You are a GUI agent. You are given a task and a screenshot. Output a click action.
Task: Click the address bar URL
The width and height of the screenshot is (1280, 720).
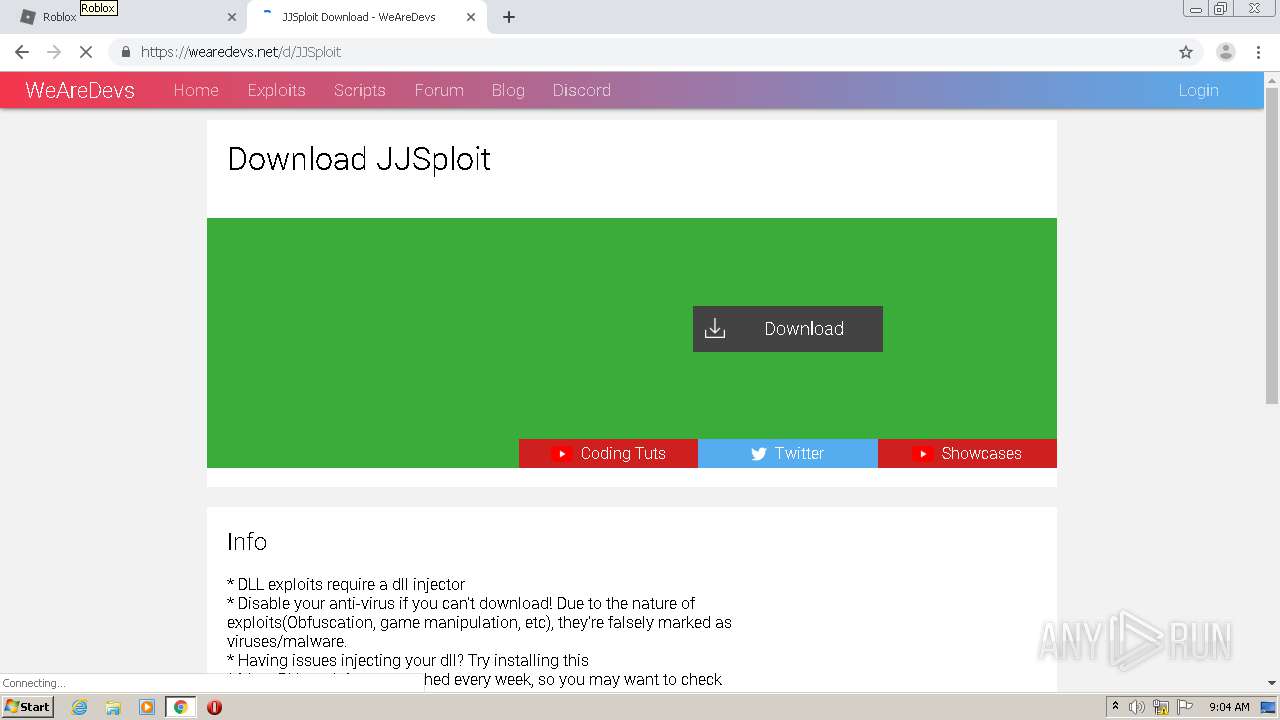[241, 52]
